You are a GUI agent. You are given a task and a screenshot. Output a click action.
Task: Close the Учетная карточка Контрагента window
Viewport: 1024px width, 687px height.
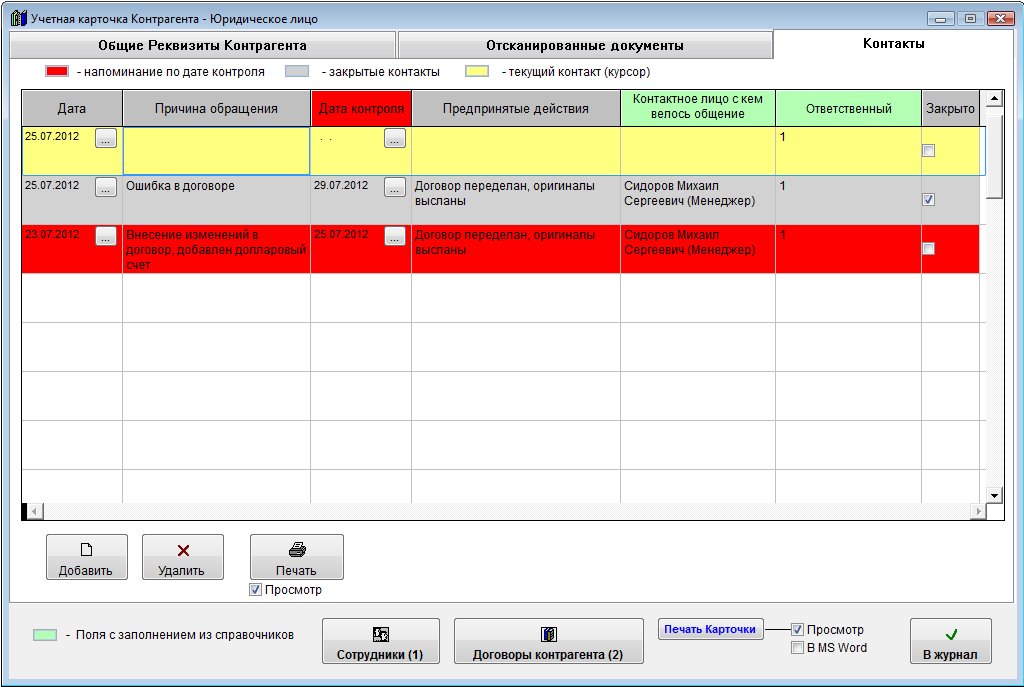click(x=1000, y=19)
